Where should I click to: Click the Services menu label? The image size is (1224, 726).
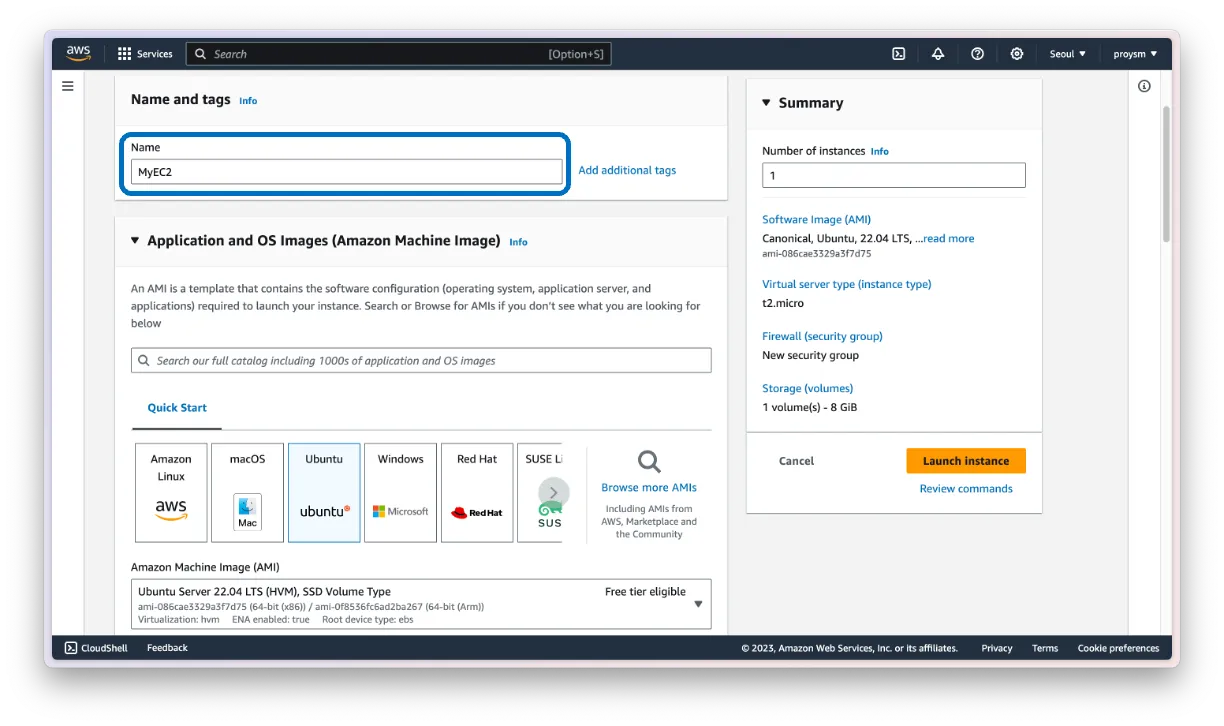click(x=155, y=54)
